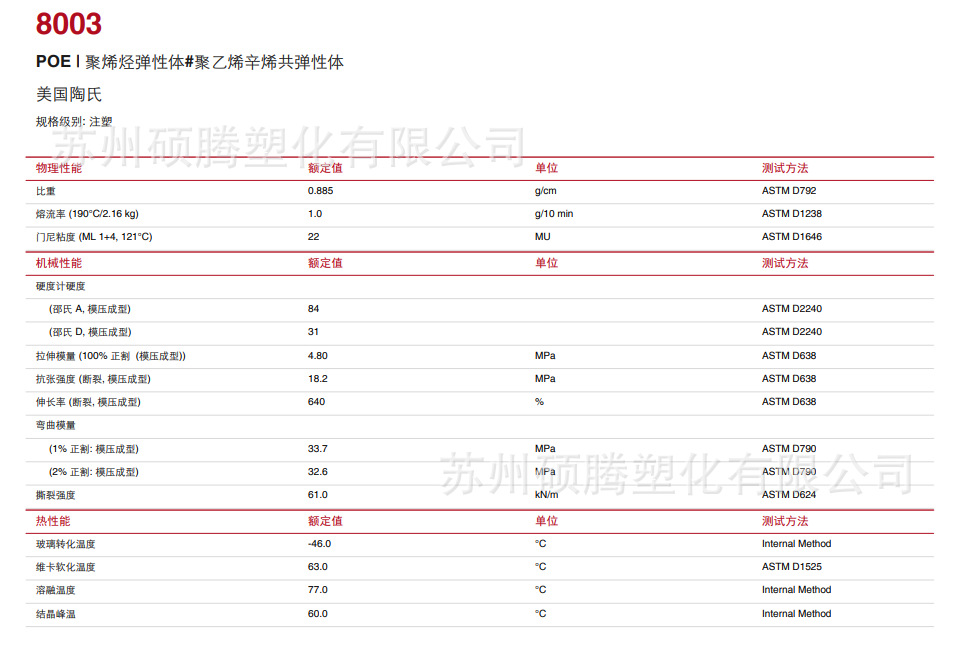Select the 溶融温度 row label

pyautogui.click(x=55, y=591)
